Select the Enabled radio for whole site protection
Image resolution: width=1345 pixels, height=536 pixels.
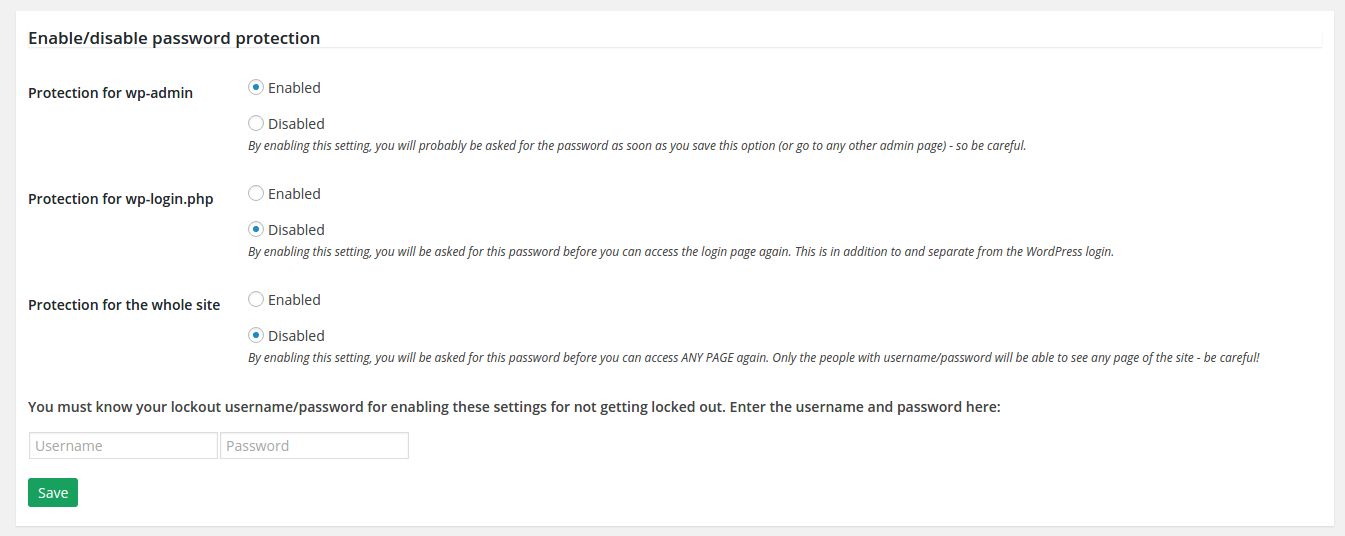[256, 300]
